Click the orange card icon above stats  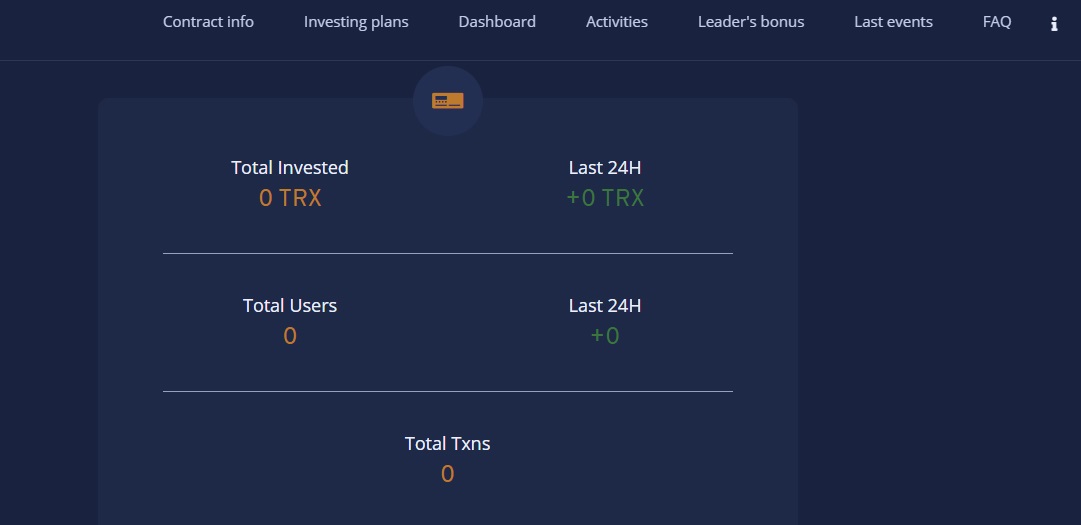point(447,101)
